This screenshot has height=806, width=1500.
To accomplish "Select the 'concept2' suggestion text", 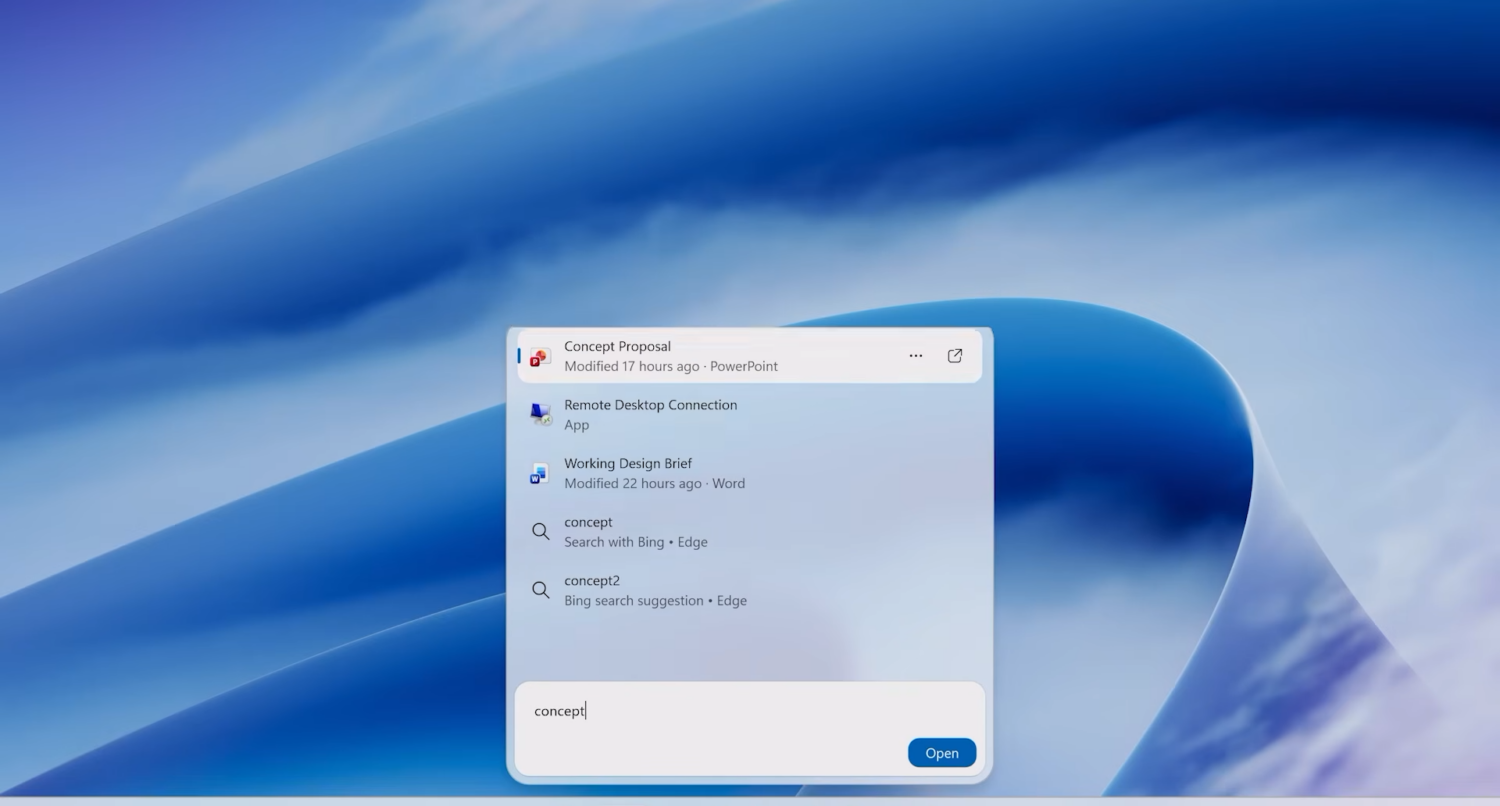I will (592, 580).
